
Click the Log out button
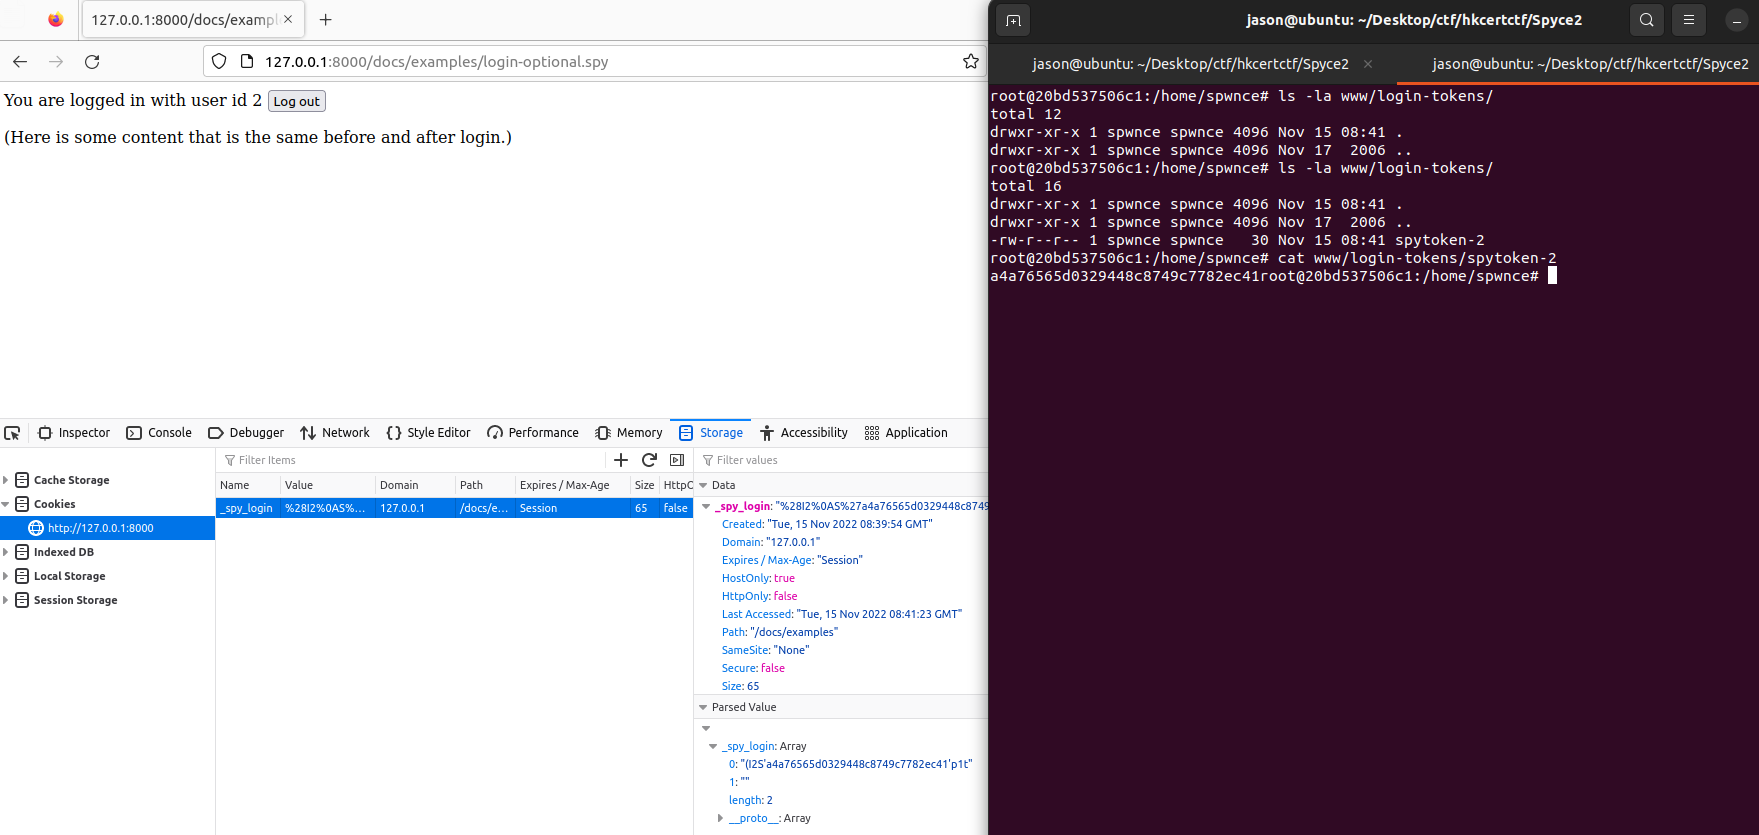pos(297,101)
